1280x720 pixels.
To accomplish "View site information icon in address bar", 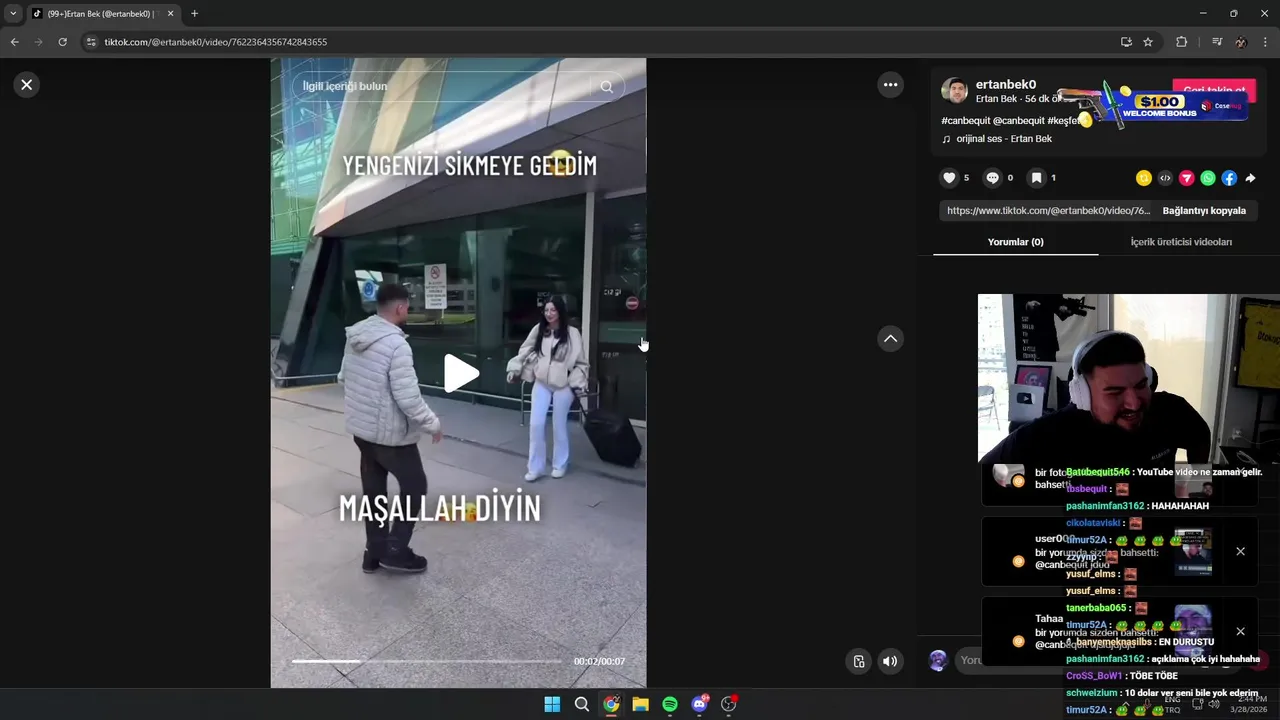I will click(91, 42).
